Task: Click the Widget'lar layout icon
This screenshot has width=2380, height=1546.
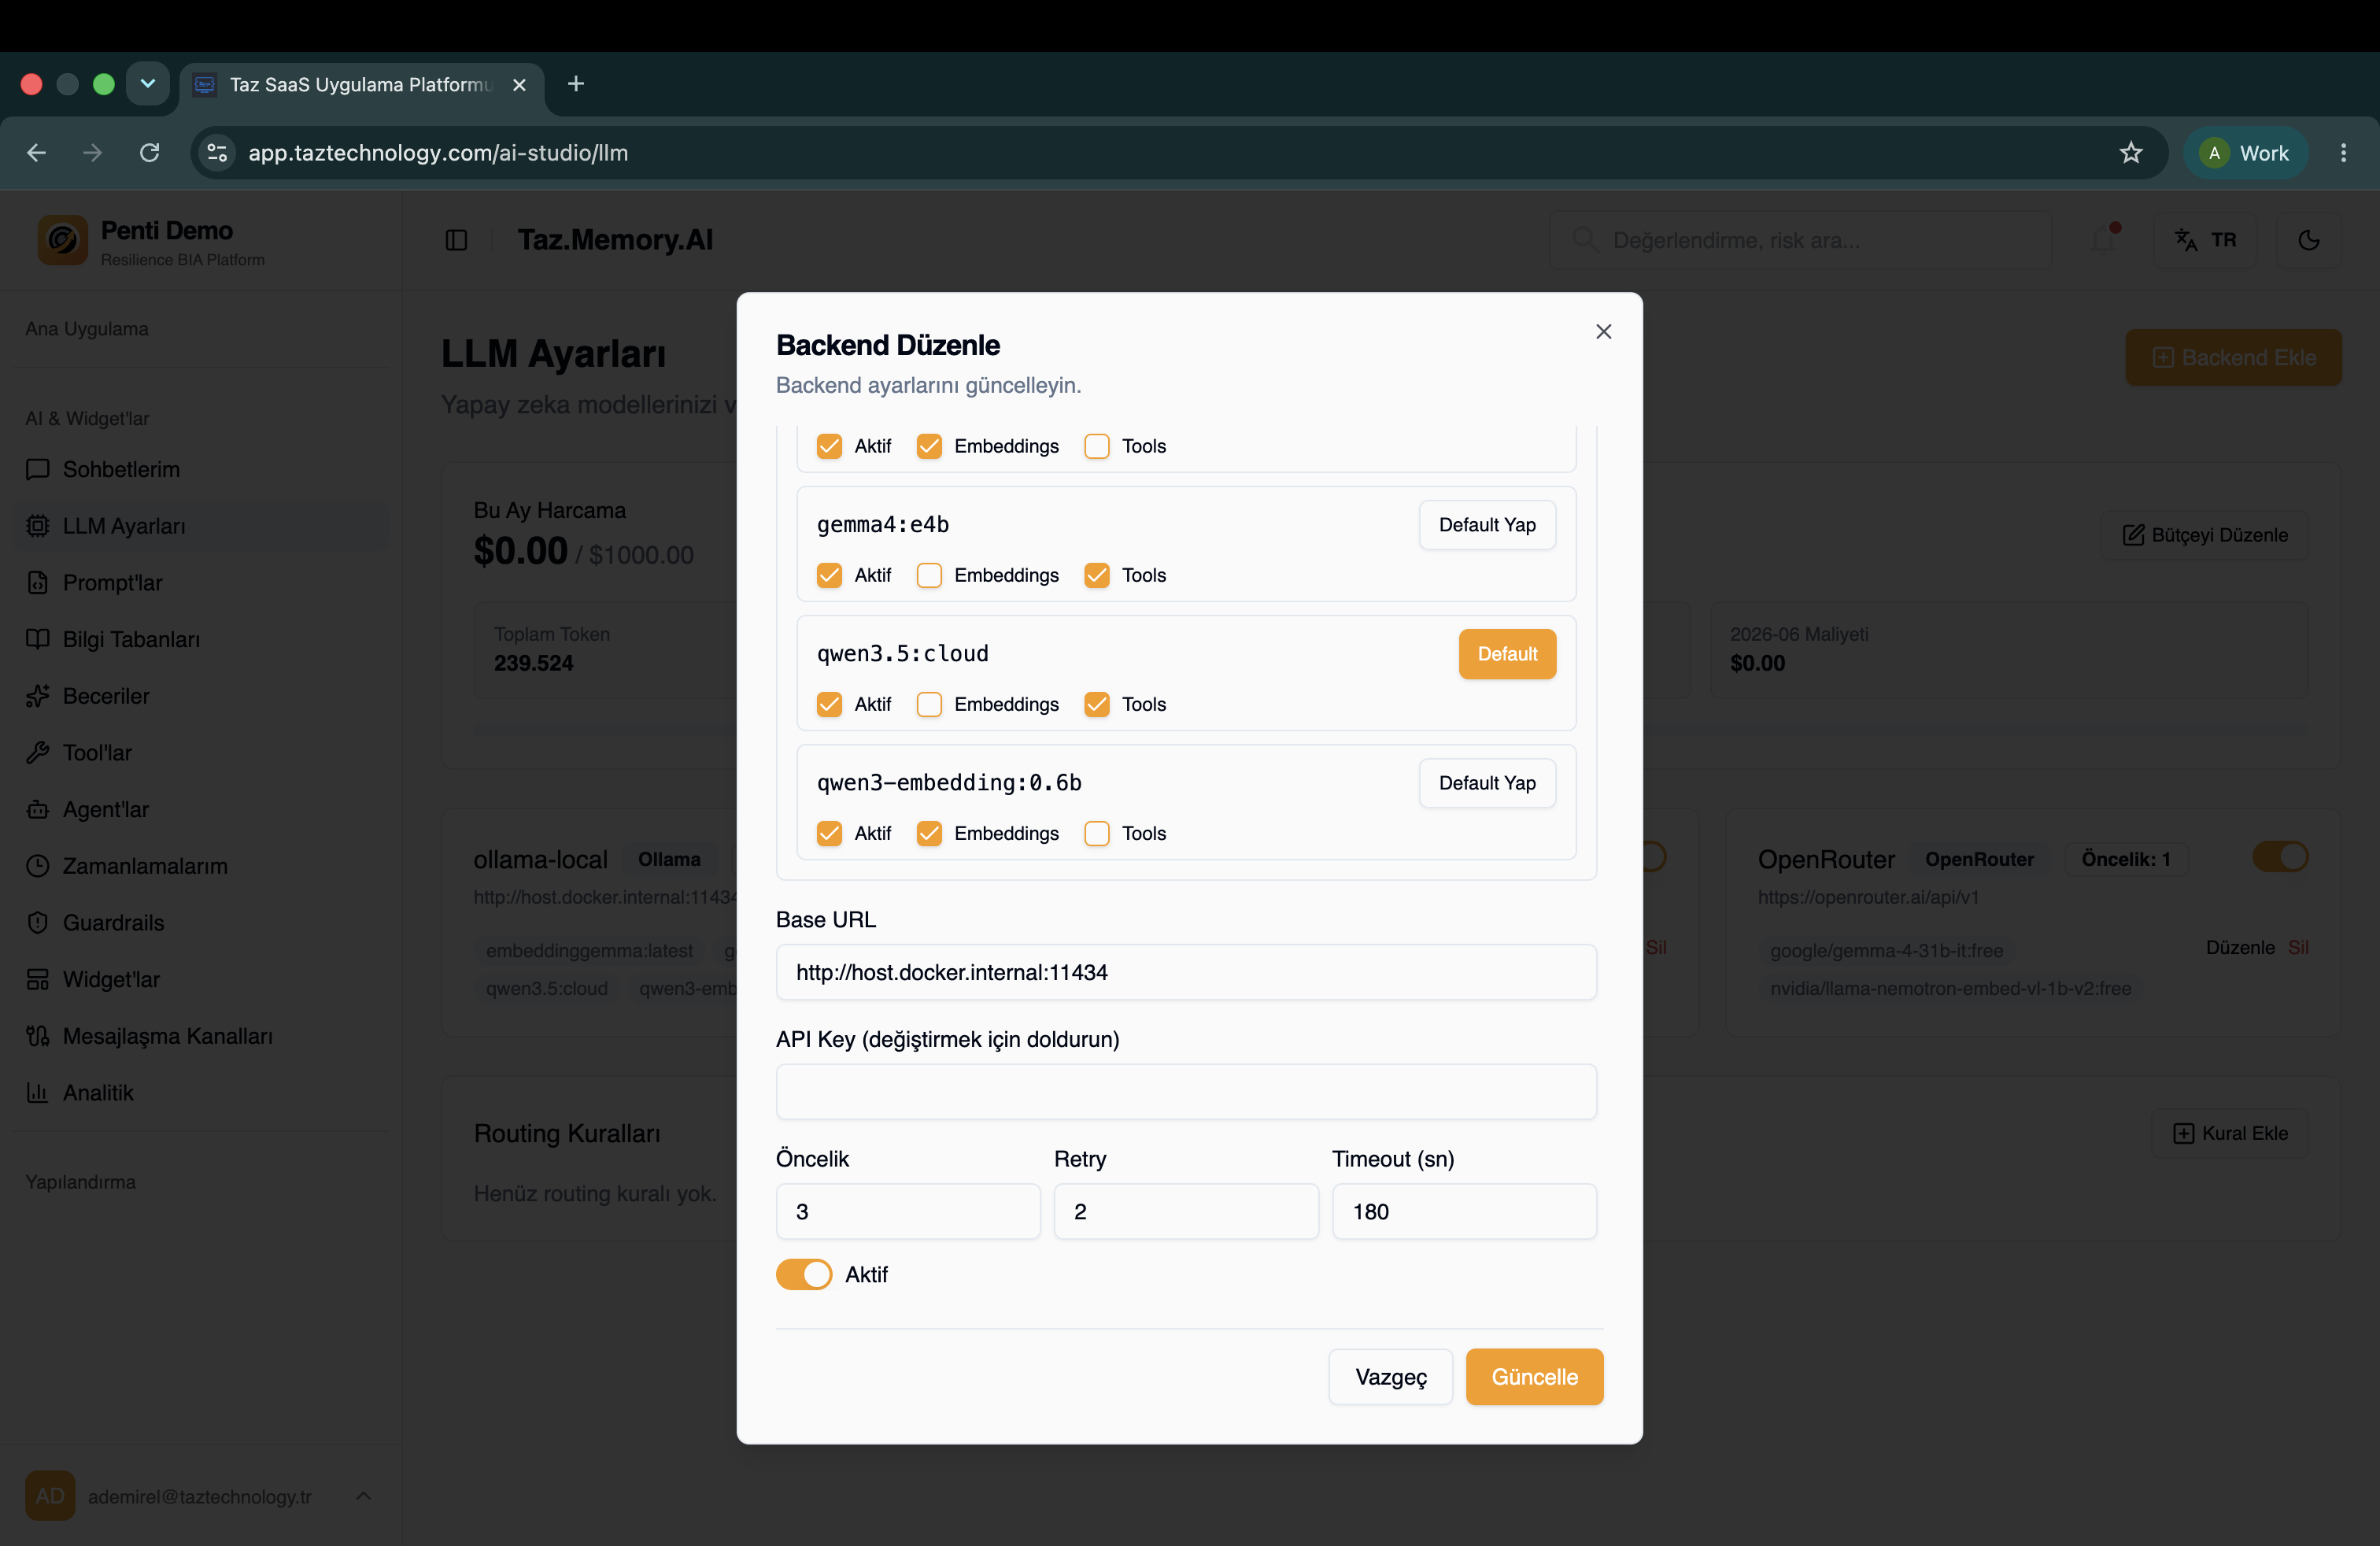Action: 38,979
